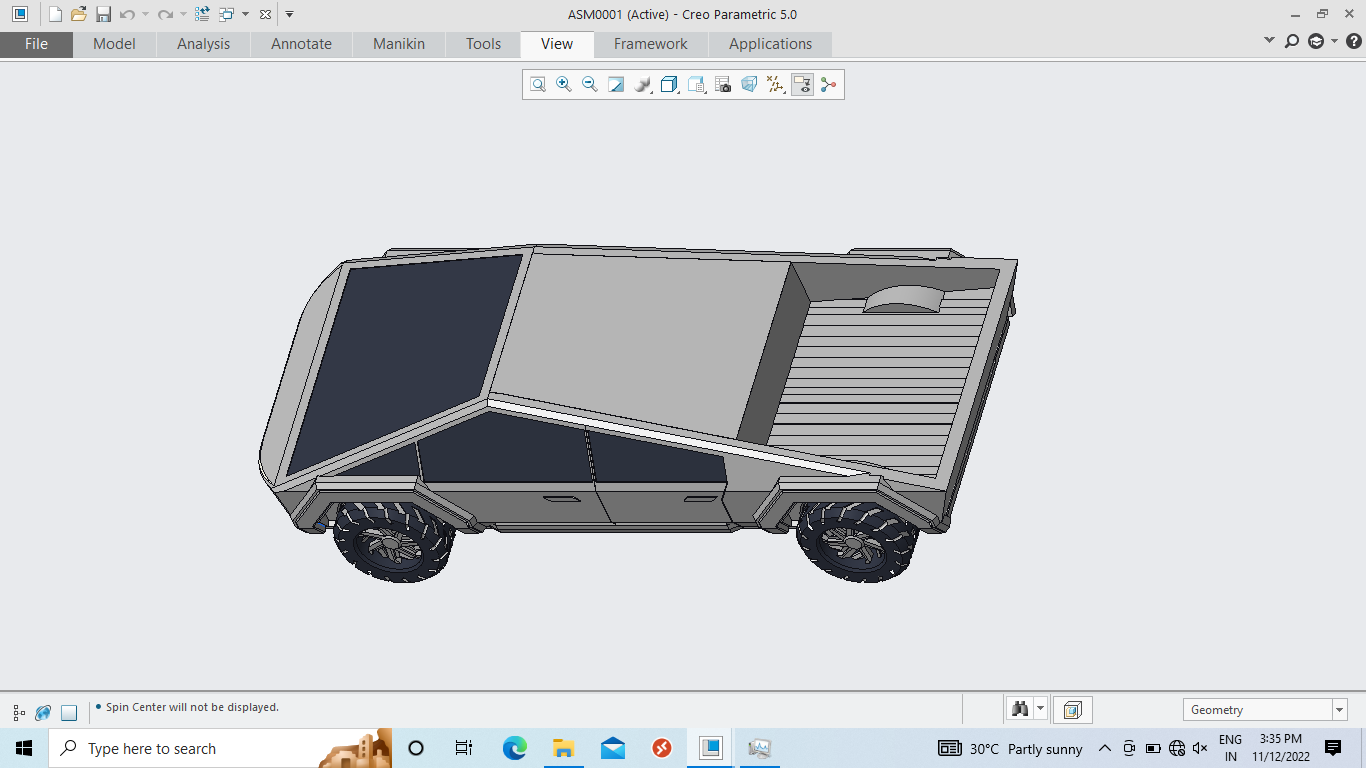Click the Cybertruck model in viewport
1366x768 pixels.
(637, 413)
